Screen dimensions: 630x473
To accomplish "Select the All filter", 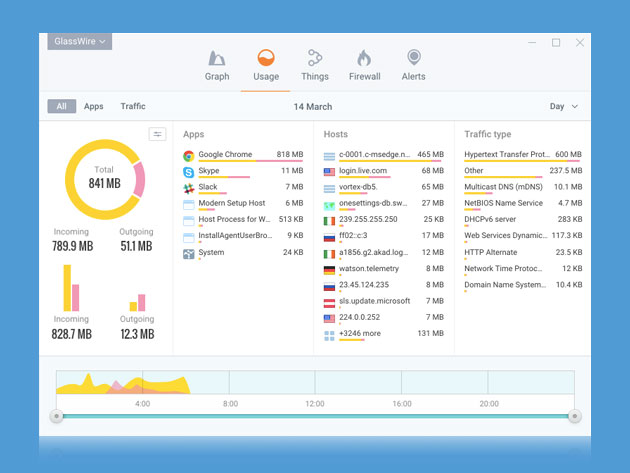I will click(61, 106).
